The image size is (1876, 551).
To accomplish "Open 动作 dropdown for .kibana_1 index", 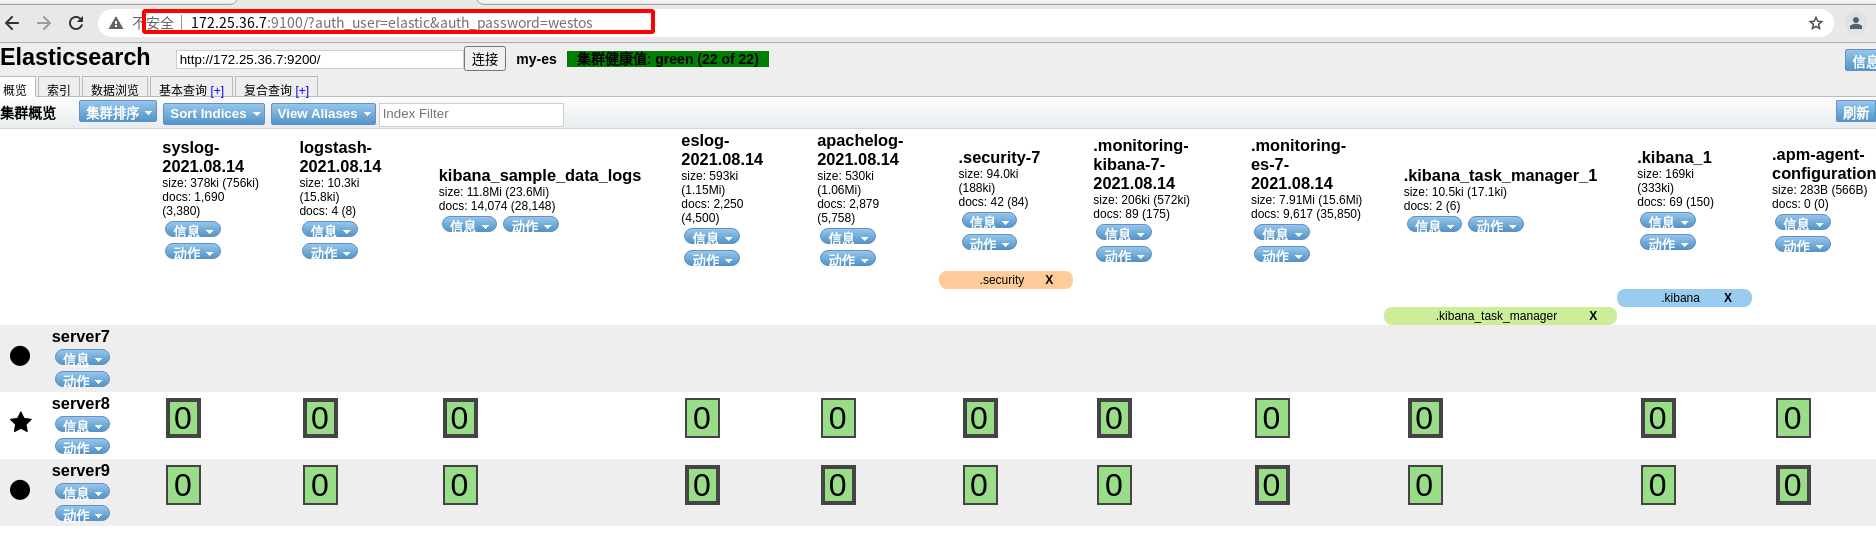I will click(1668, 243).
